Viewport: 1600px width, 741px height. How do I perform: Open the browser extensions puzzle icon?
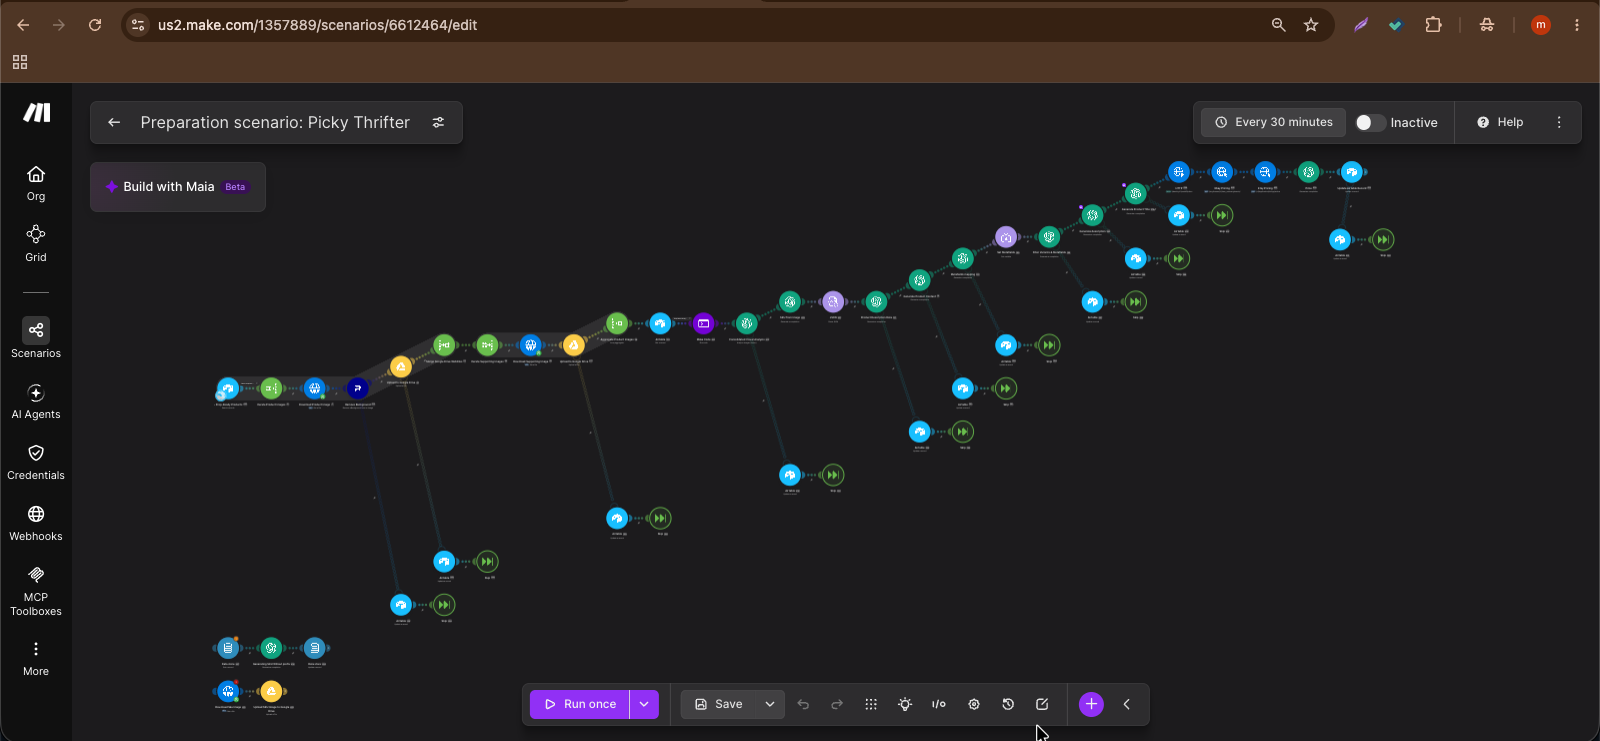point(1433,25)
